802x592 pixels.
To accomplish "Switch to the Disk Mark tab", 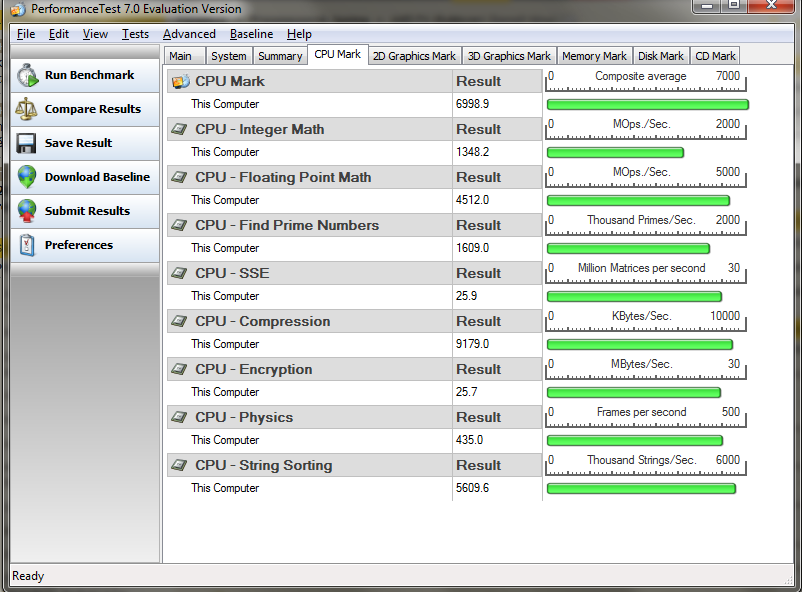I will pyautogui.click(x=661, y=56).
